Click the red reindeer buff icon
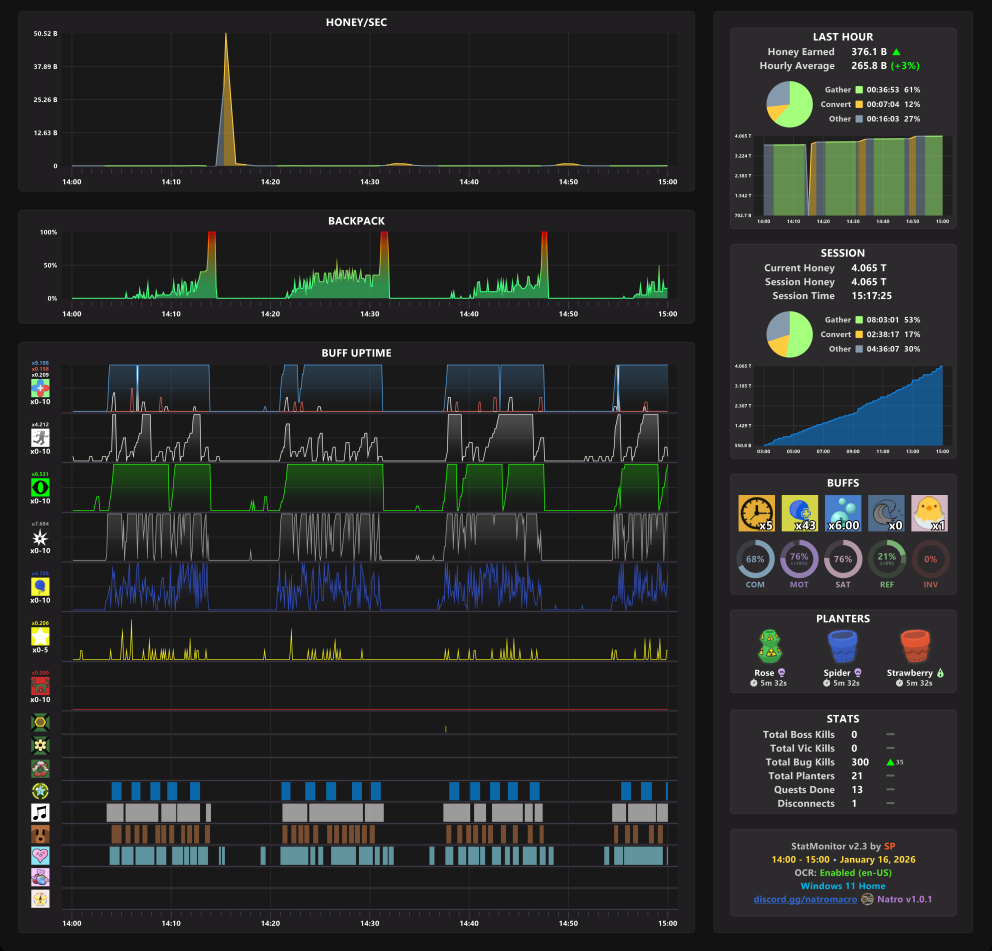 [40, 686]
